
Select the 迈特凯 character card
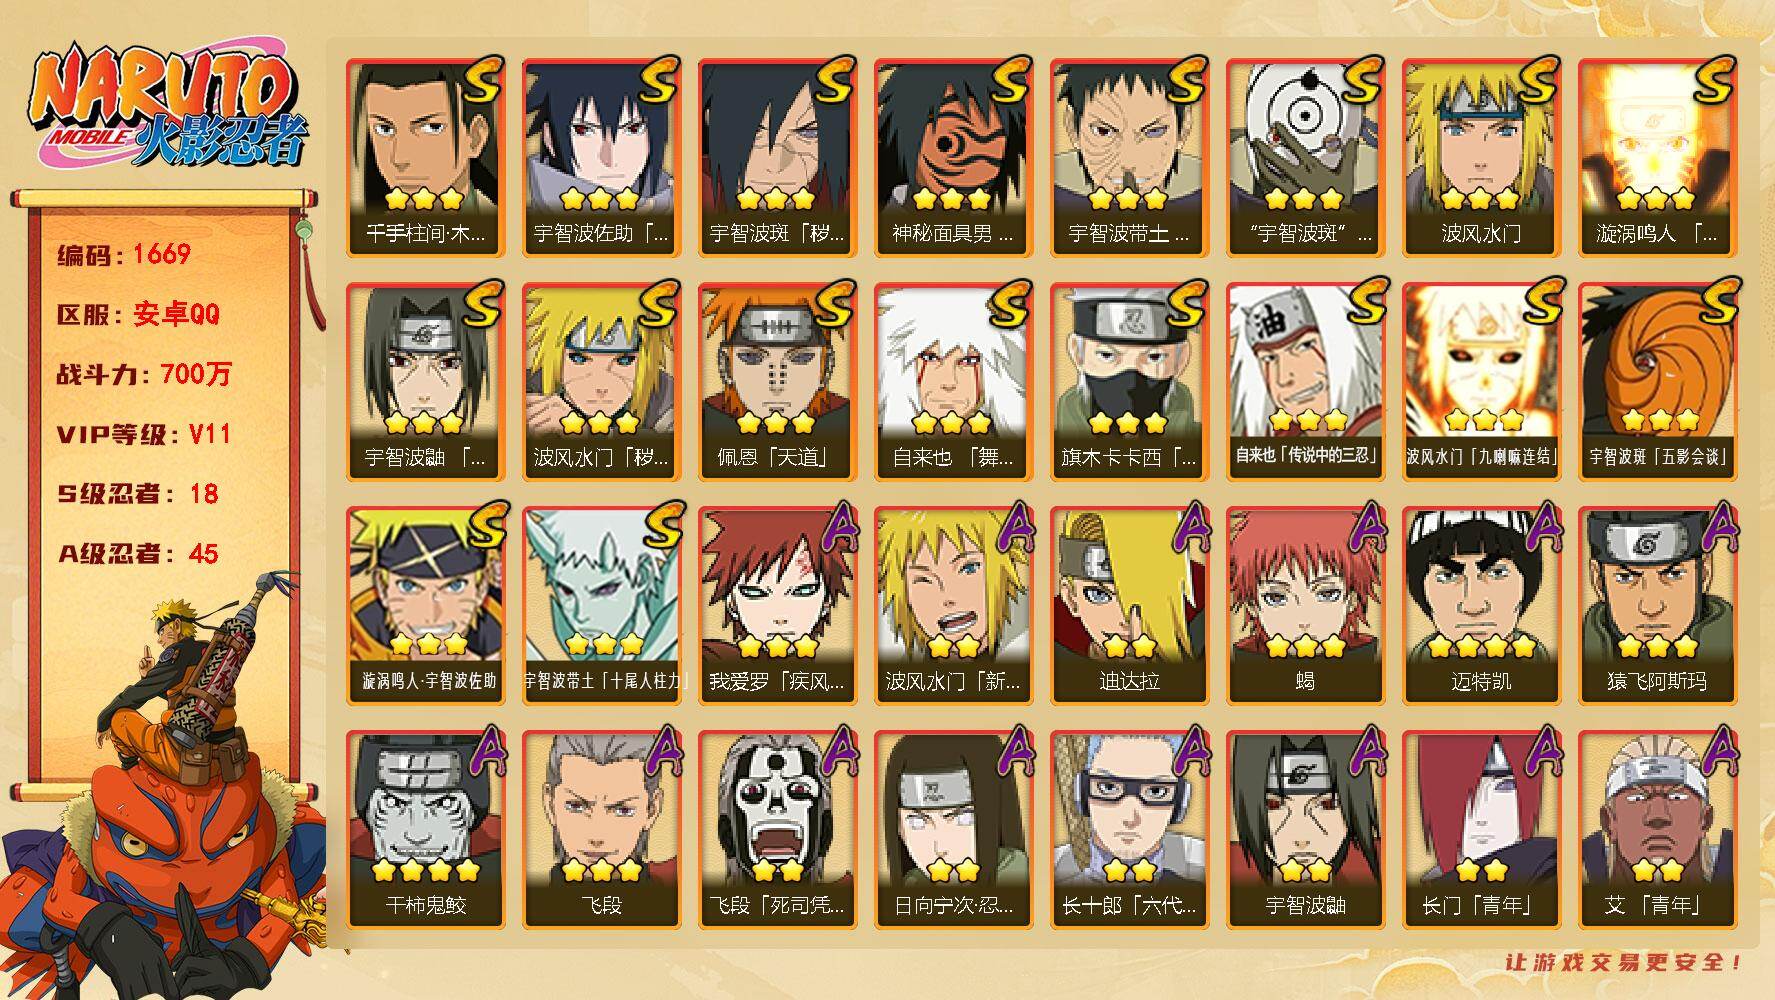pos(1480,605)
